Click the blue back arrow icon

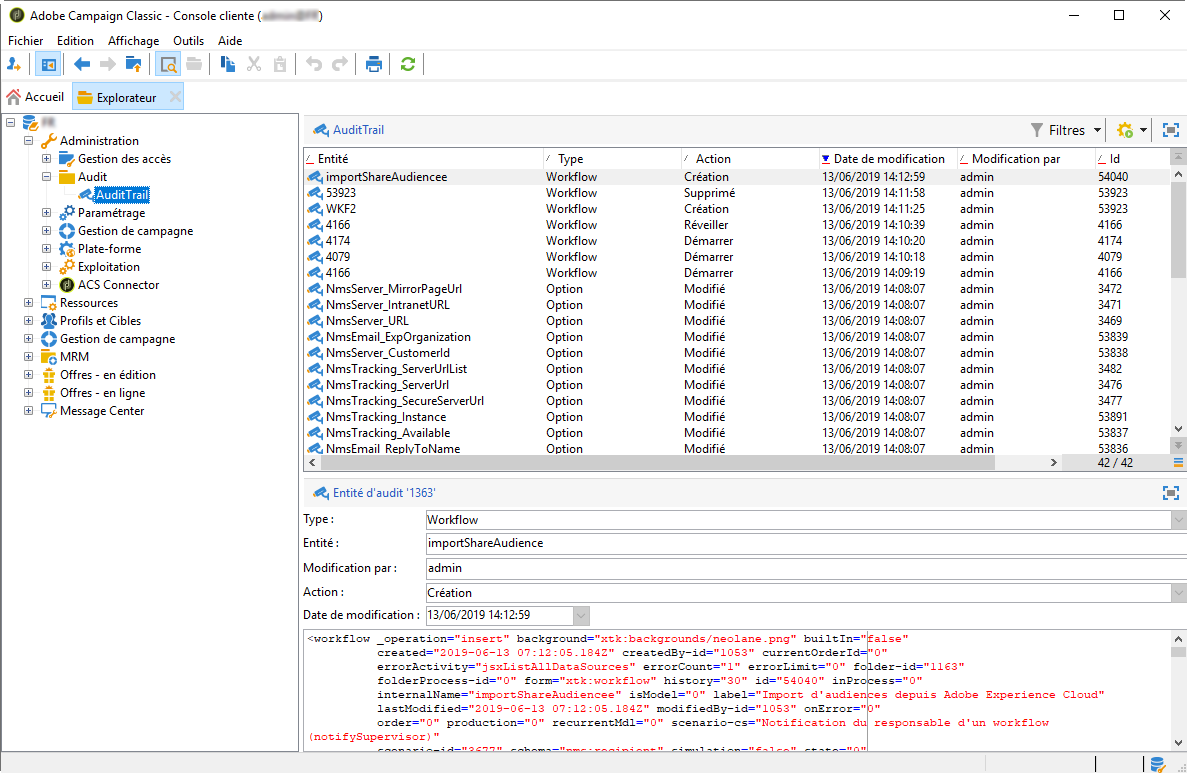click(x=82, y=64)
